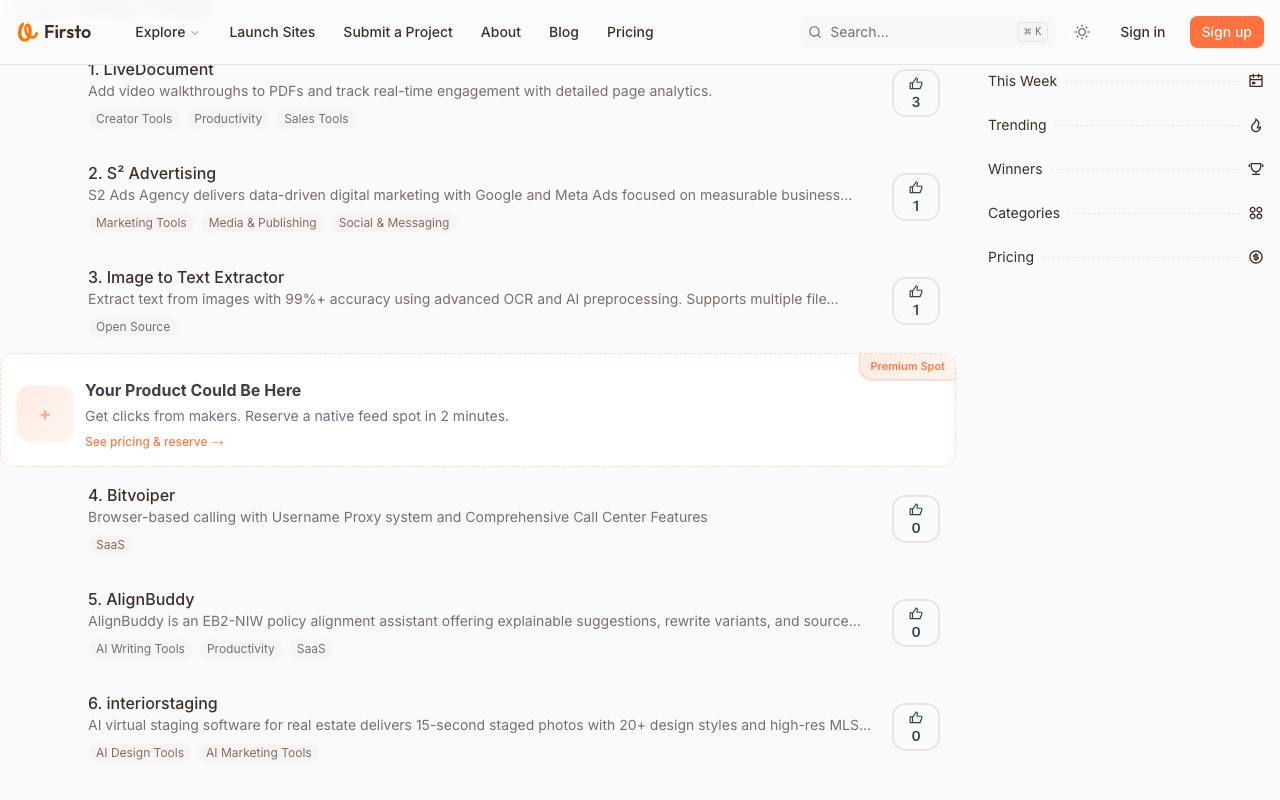Click the search magnifier icon
The height and width of the screenshot is (800, 1280).
pos(815,32)
